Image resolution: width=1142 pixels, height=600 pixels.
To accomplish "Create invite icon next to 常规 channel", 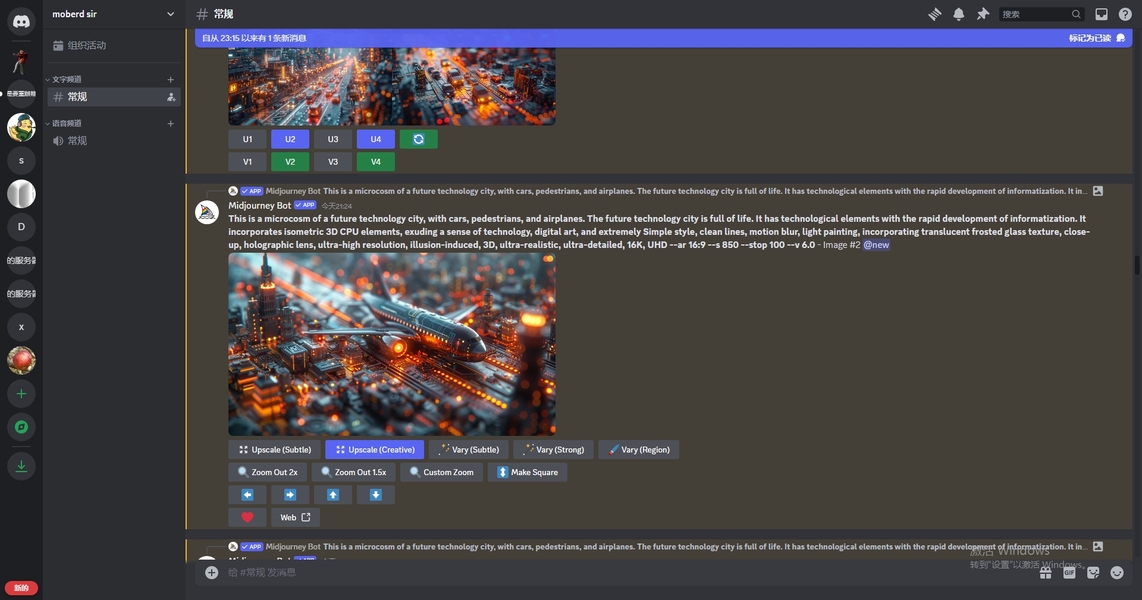I will pyautogui.click(x=171, y=97).
